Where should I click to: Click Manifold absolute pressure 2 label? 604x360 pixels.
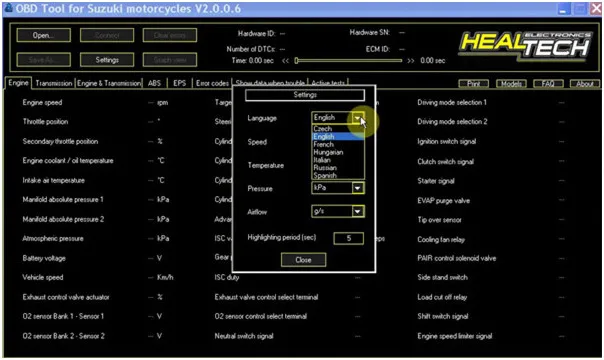(63, 219)
